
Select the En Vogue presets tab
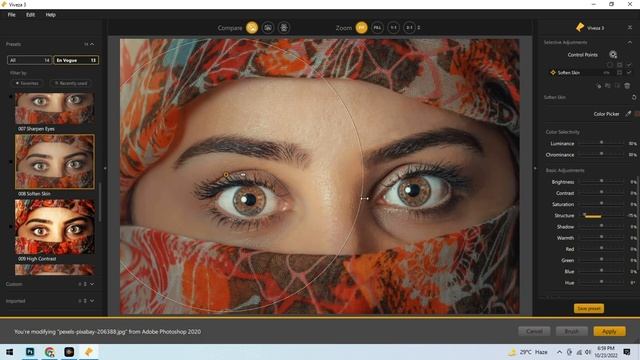click(x=76, y=60)
